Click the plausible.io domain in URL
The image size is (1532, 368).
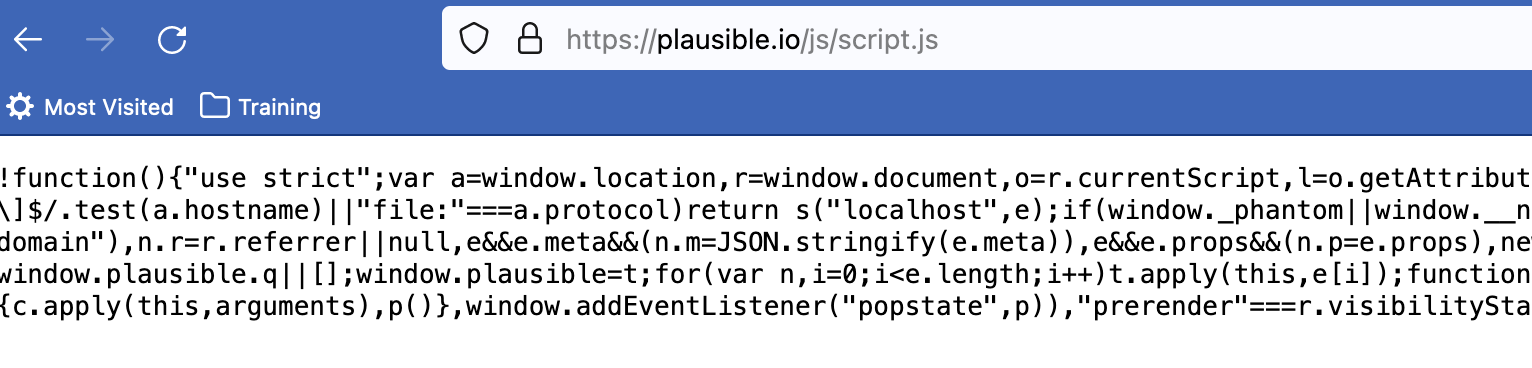728,40
